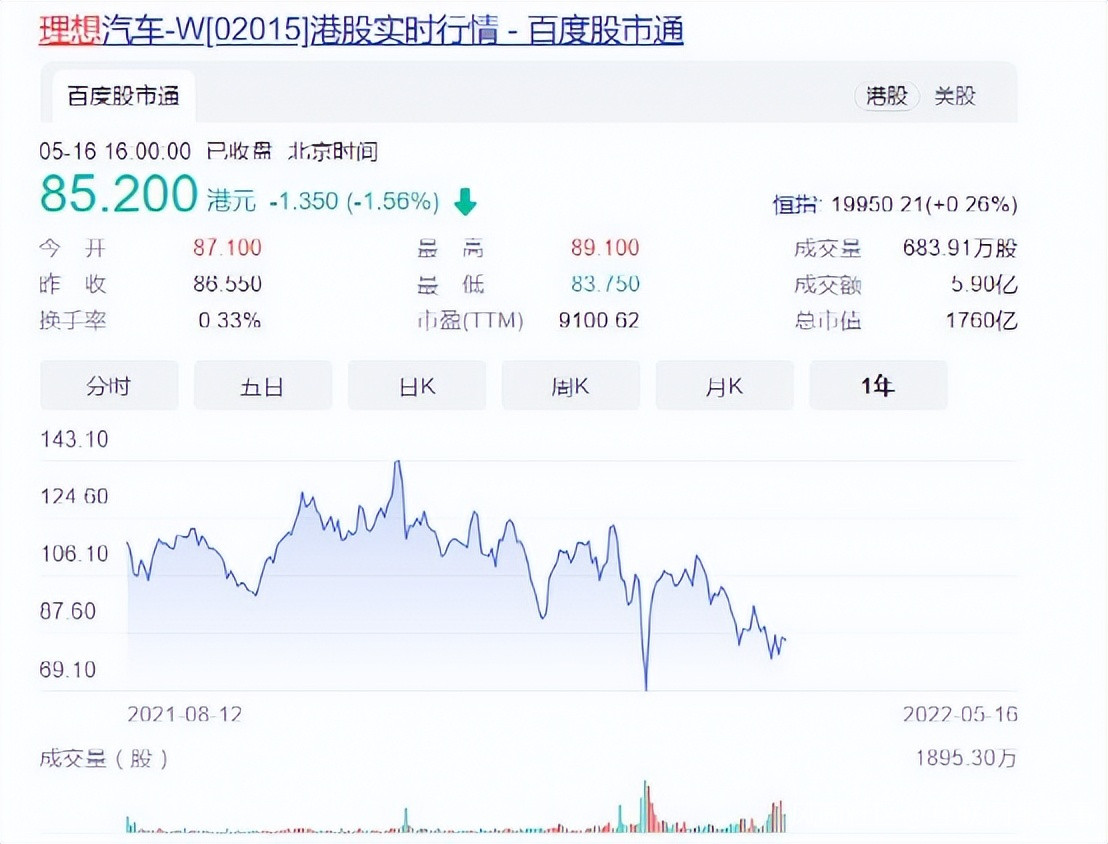Click the 换手率 value 0.33%

[230, 320]
